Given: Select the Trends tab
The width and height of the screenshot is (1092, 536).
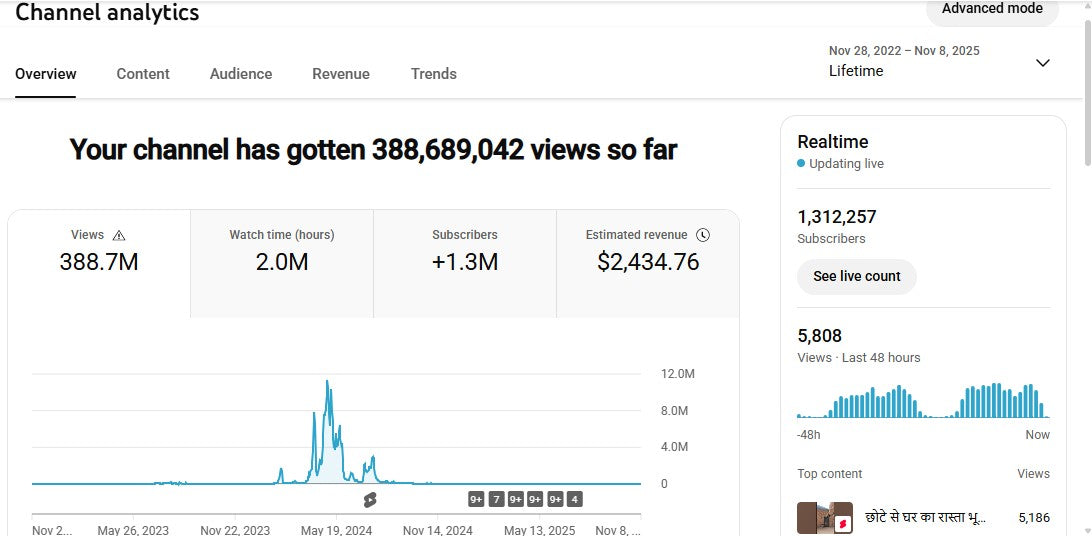Looking at the screenshot, I should click(x=434, y=74).
